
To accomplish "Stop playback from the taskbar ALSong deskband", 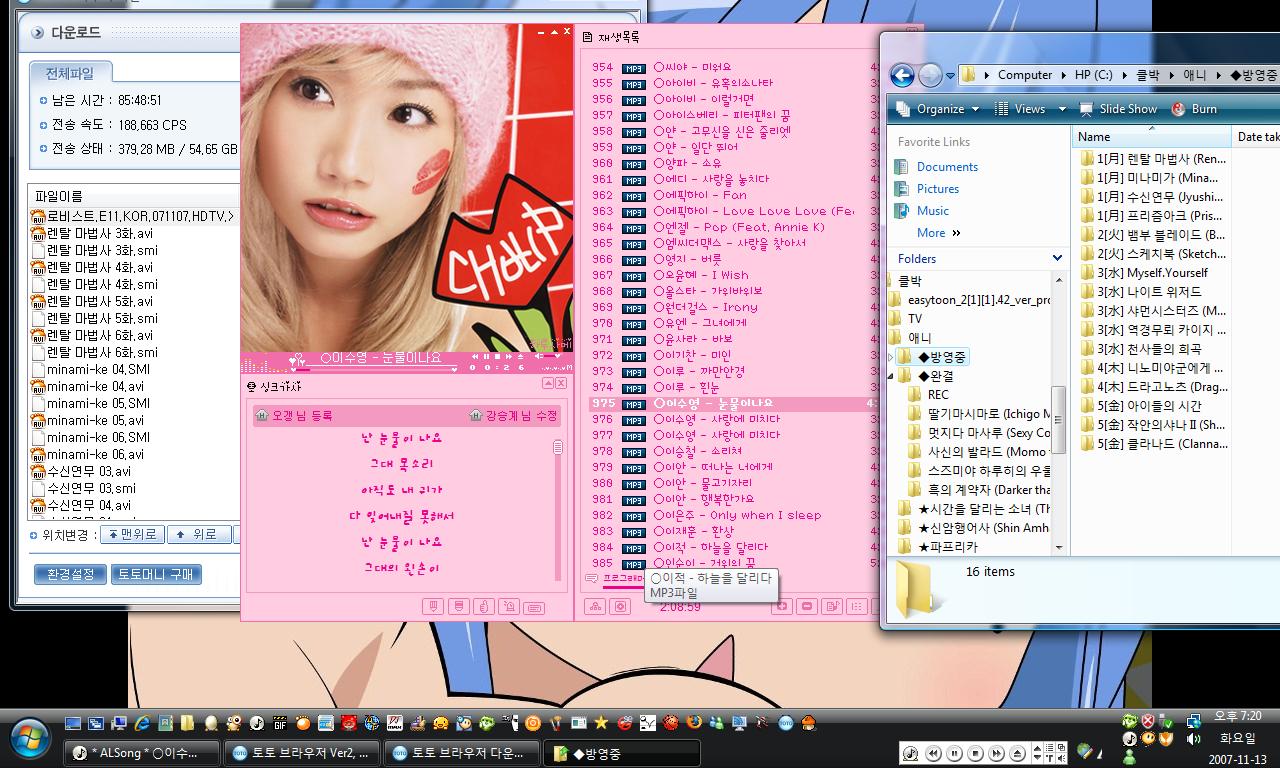I will [x=975, y=753].
